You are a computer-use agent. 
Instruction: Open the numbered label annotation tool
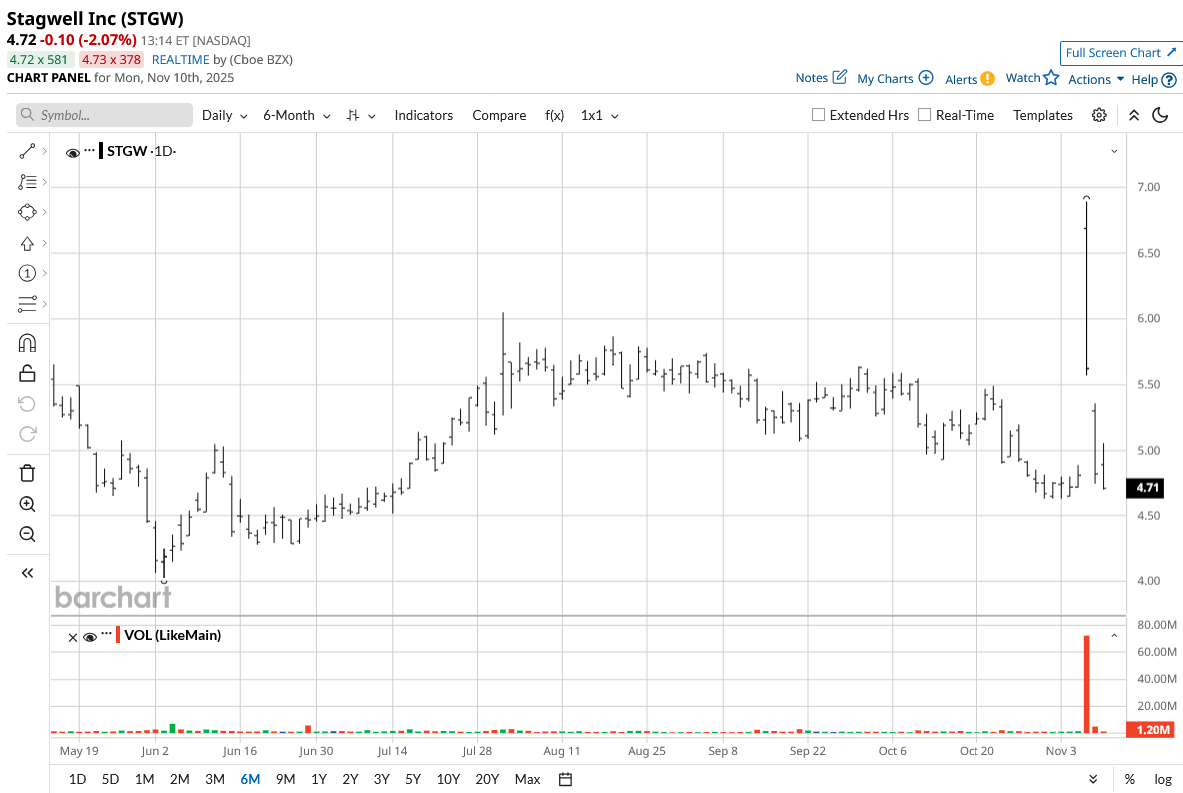click(27, 273)
